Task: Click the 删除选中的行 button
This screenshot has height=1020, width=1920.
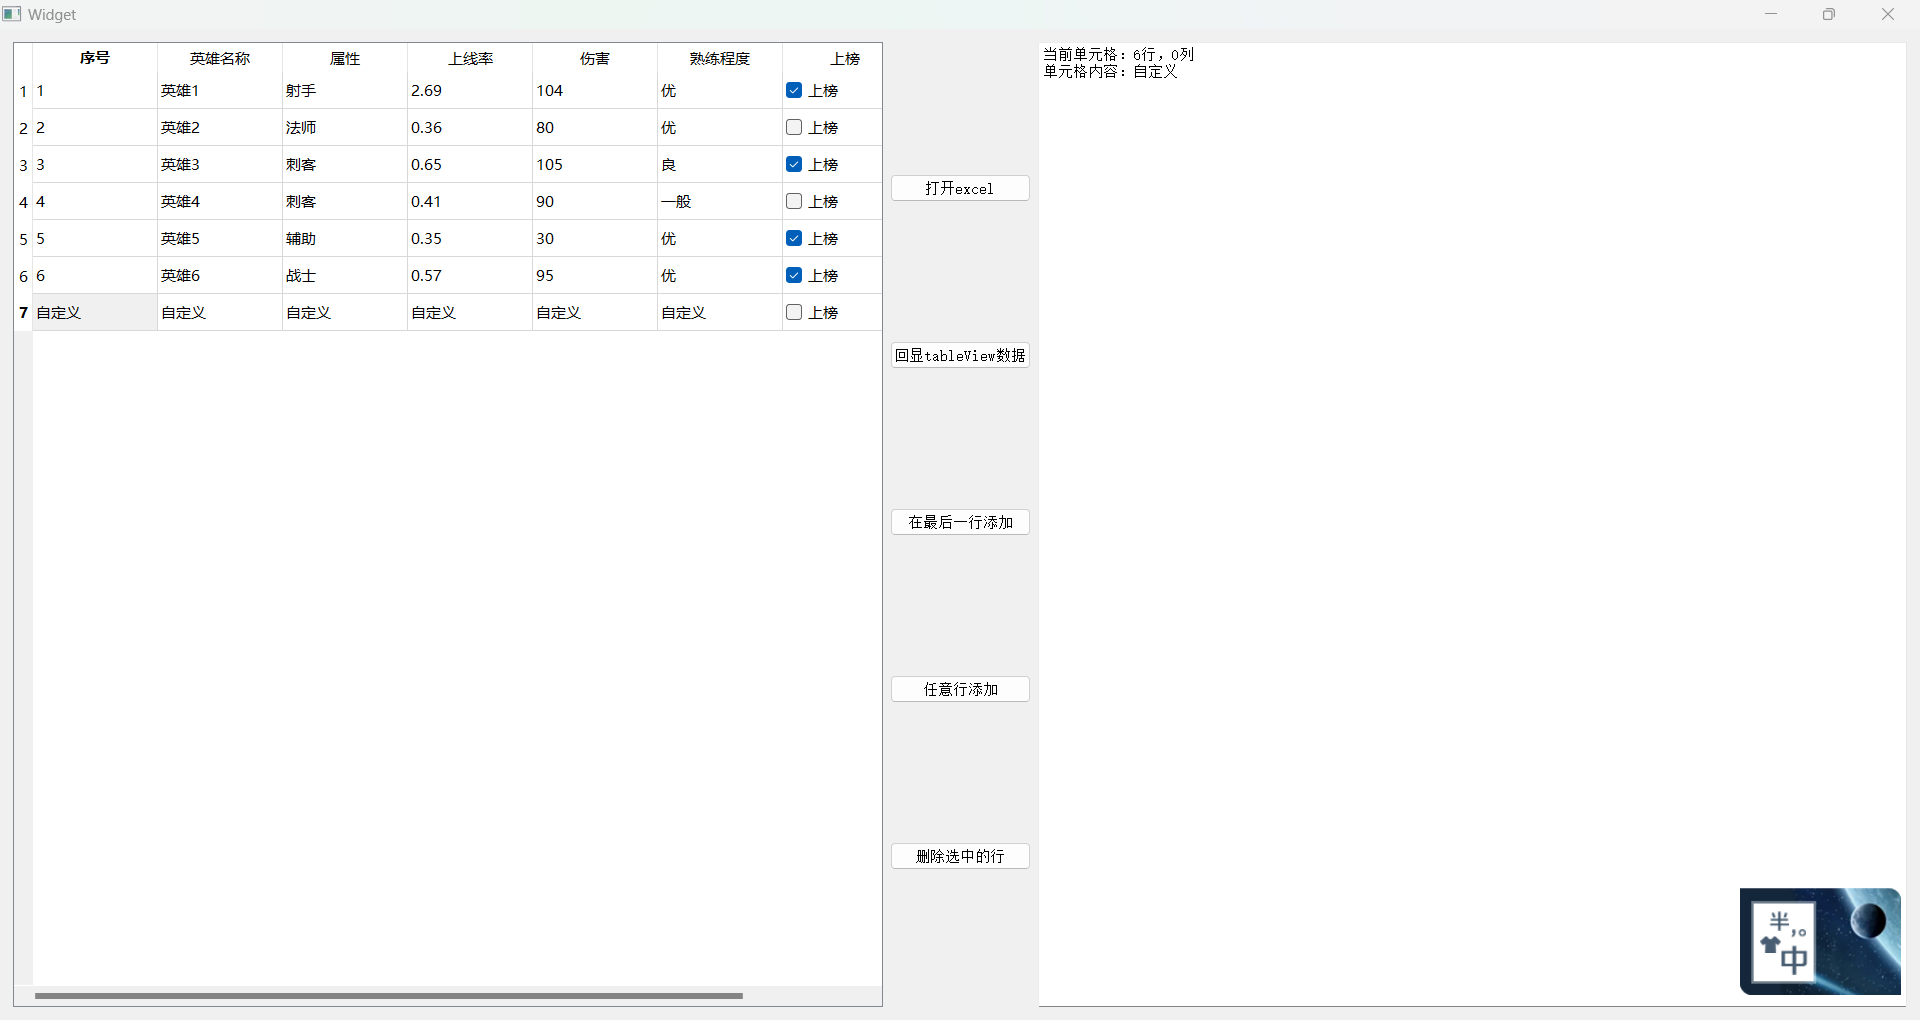Action: 959,856
